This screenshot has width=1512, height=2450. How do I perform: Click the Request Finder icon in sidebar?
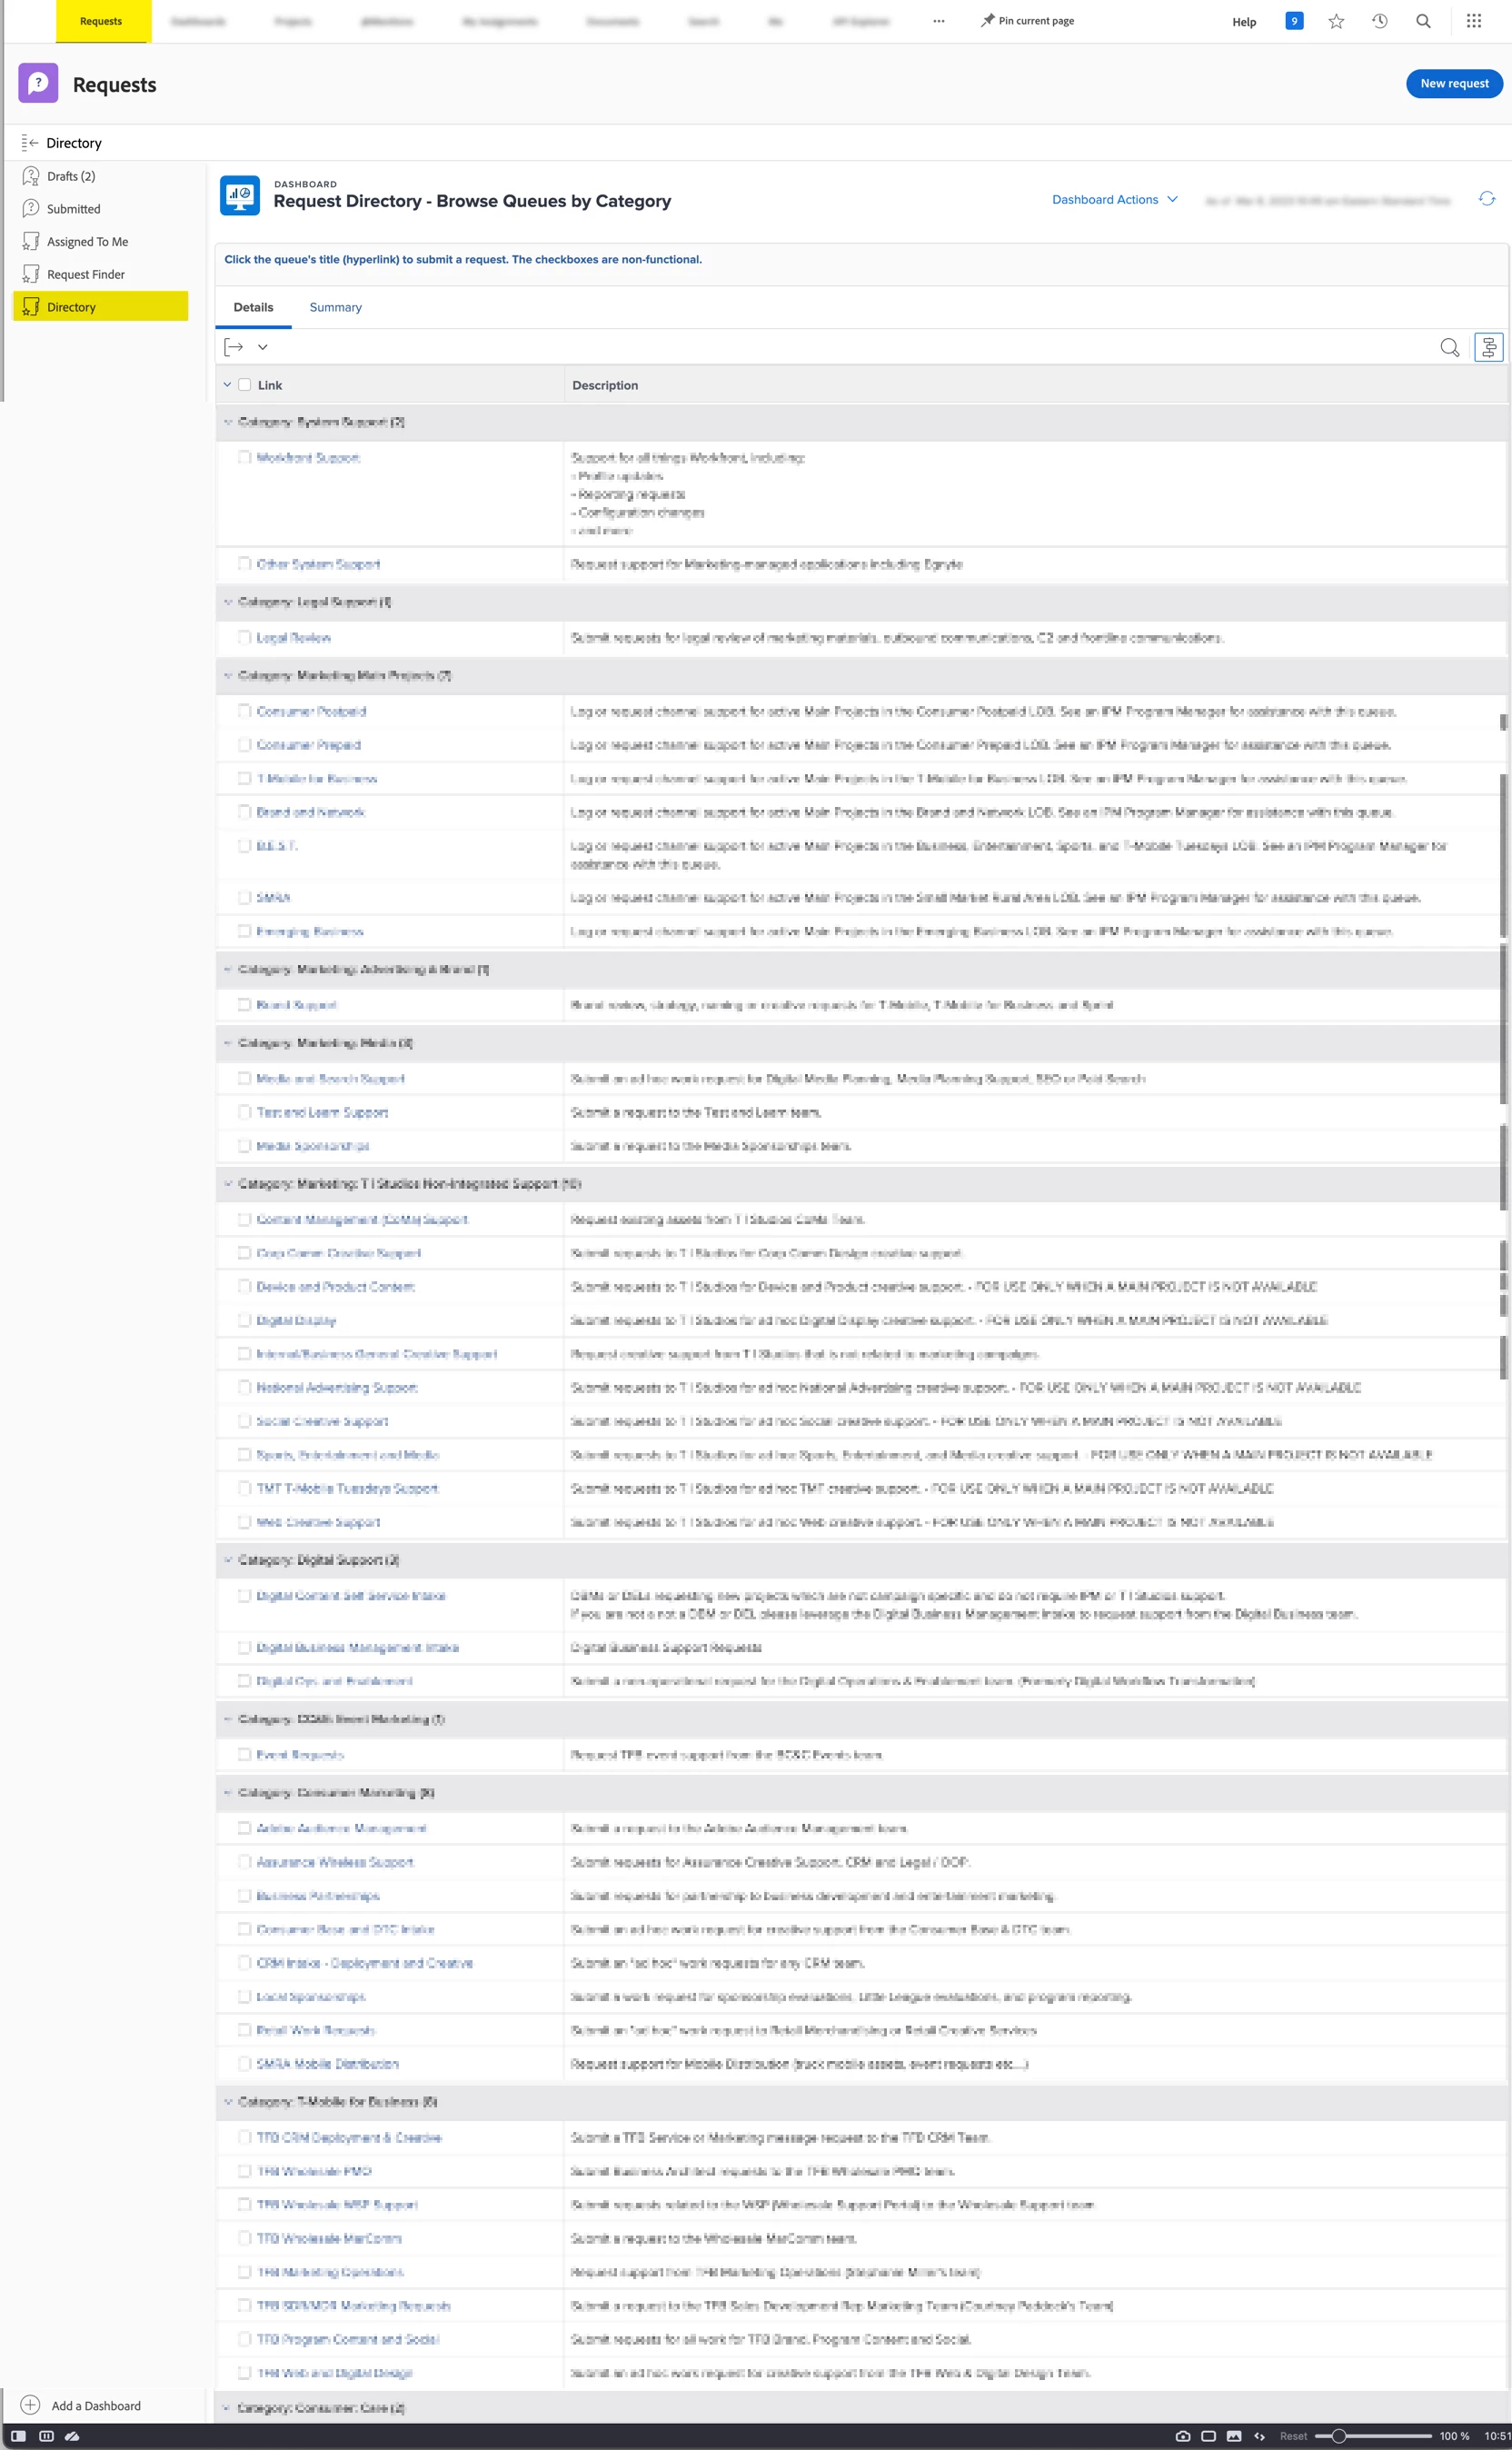[x=31, y=274]
